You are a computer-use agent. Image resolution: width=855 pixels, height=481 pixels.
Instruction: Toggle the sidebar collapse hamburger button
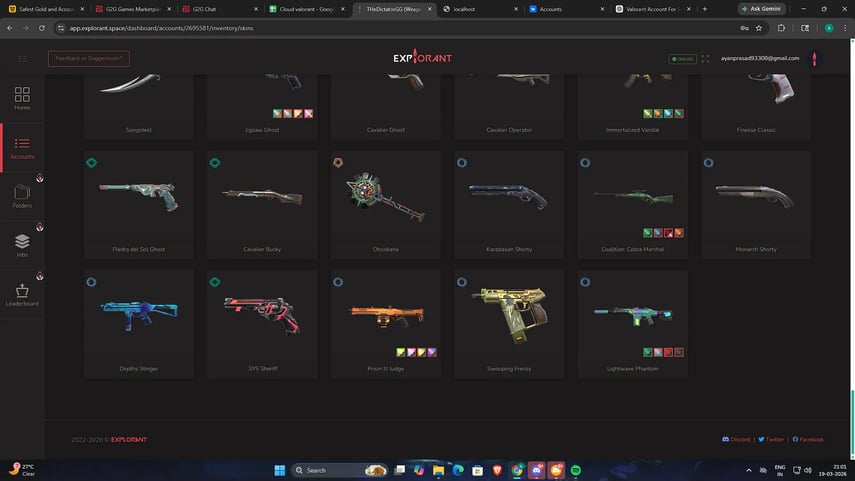click(23, 58)
